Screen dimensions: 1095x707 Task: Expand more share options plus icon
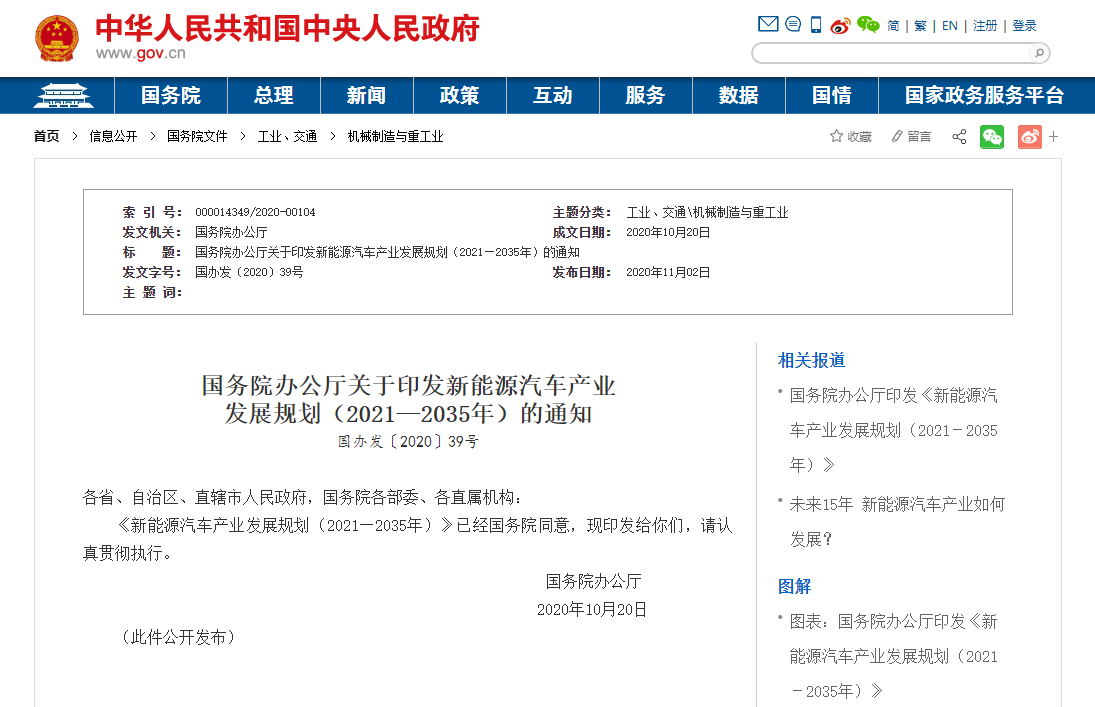click(1054, 137)
